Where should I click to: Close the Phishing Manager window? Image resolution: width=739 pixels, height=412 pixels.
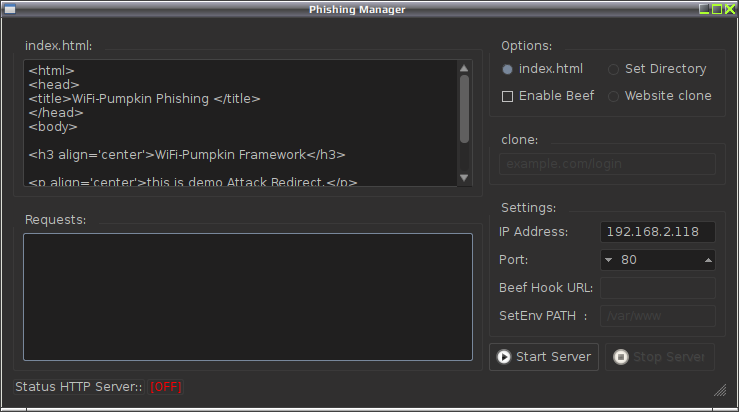[x=730, y=9]
